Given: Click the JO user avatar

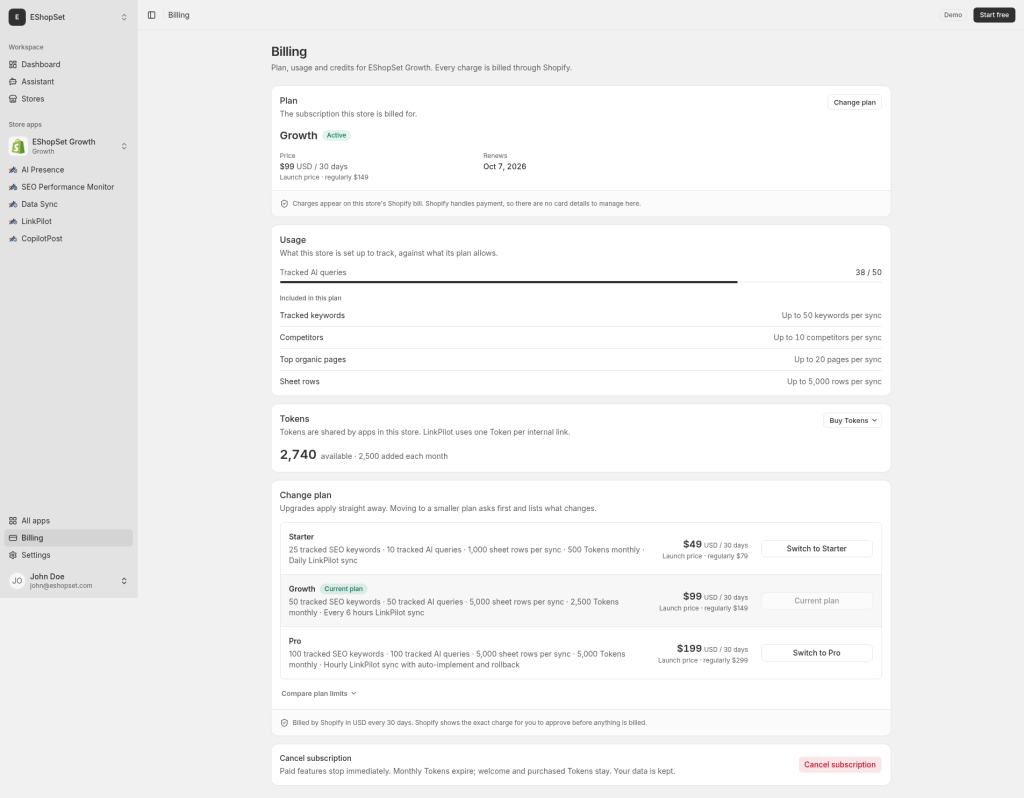Looking at the screenshot, I should [17, 581].
